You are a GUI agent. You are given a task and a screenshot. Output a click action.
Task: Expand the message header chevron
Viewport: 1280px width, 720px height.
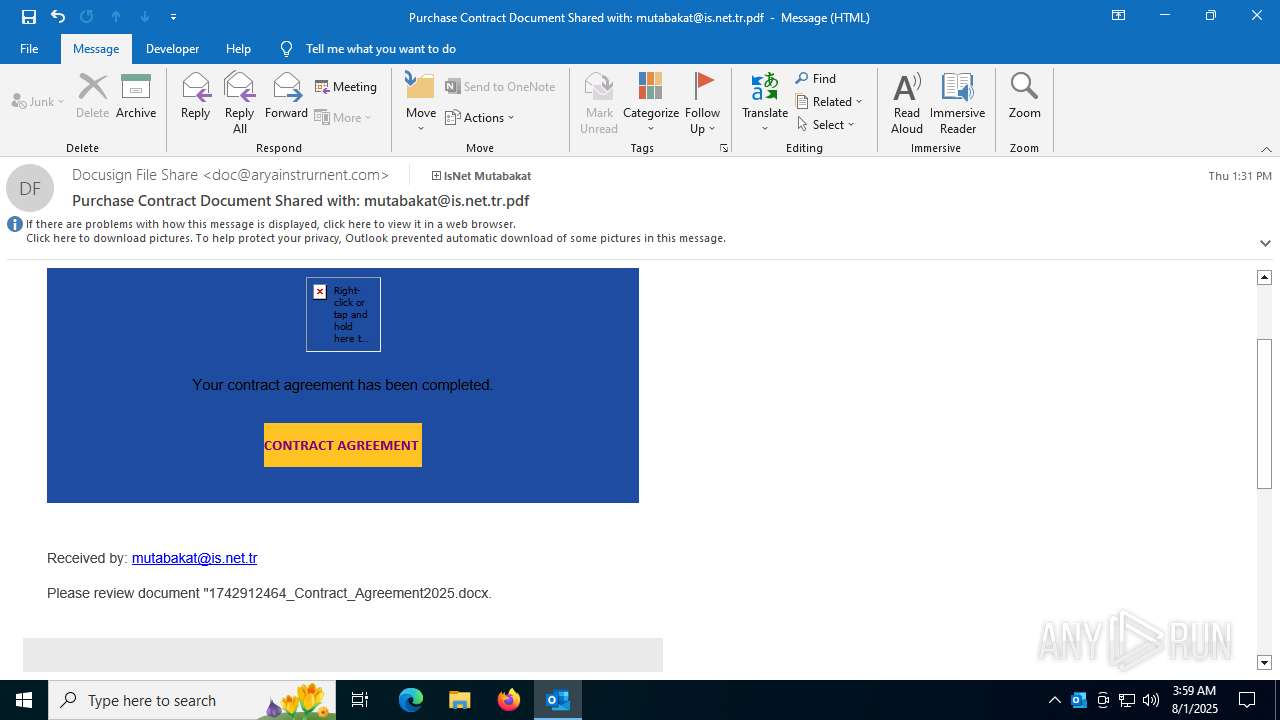coord(1265,243)
